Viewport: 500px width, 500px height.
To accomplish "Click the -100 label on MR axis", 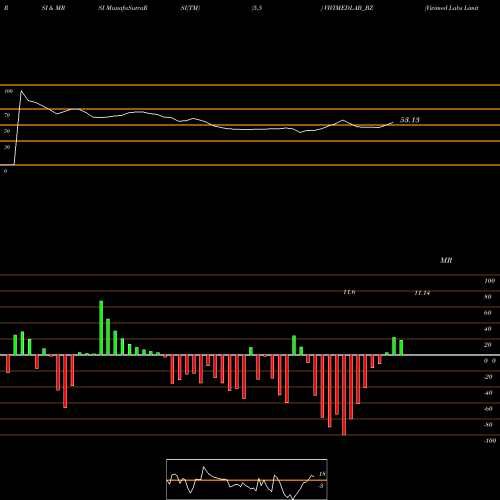I will pos(490,441).
